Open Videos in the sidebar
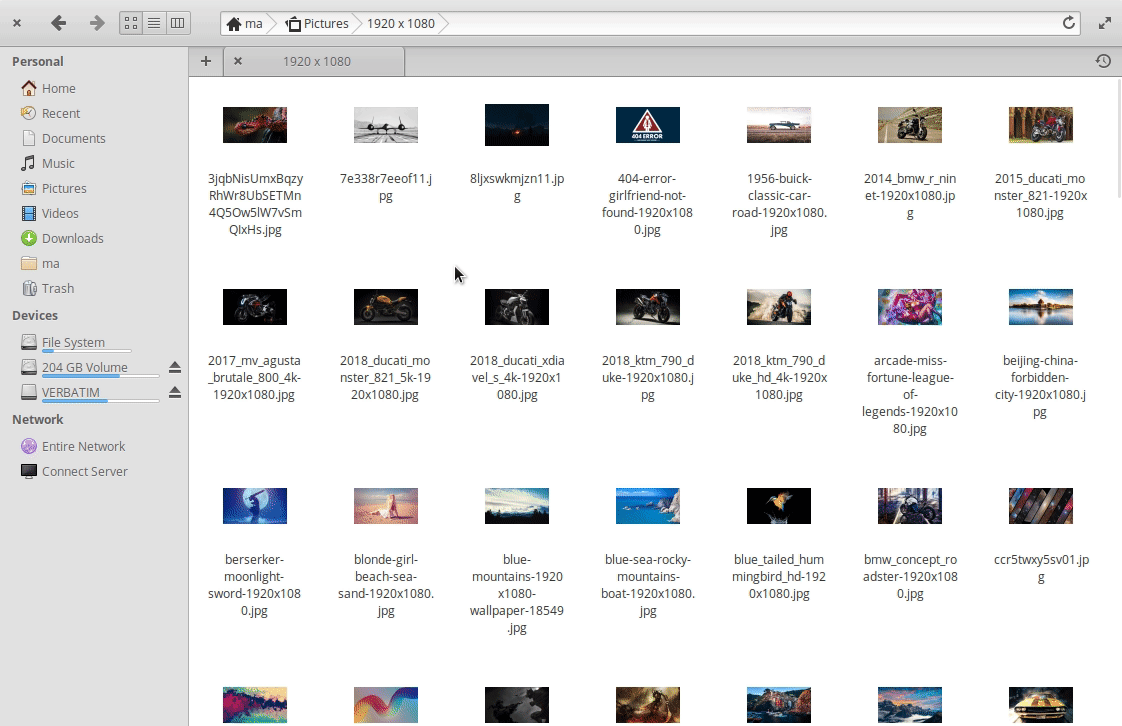Screen dimensions: 1122x726 click(x=50, y=214)
